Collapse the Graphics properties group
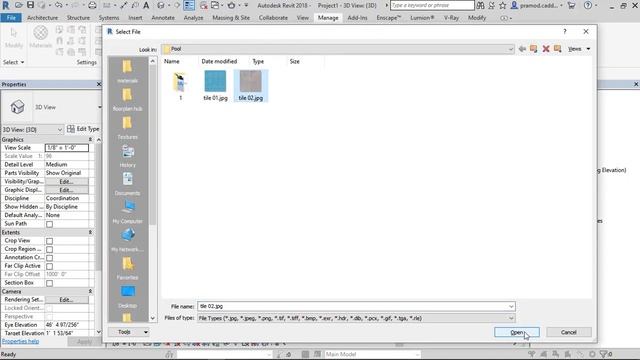Viewport: 640px width, 360px height. [x=90, y=140]
